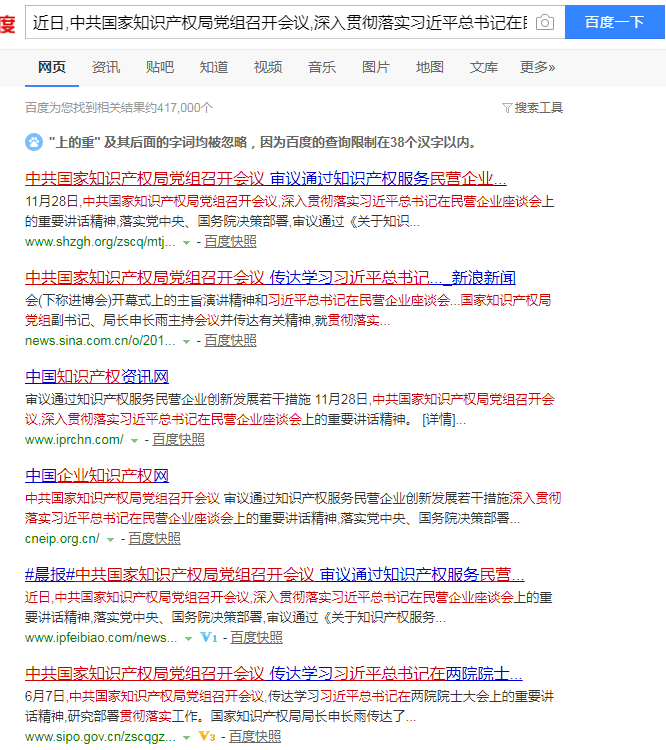Switch to the 视频 tab
Screen dimensions: 666x750
(x=268, y=67)
